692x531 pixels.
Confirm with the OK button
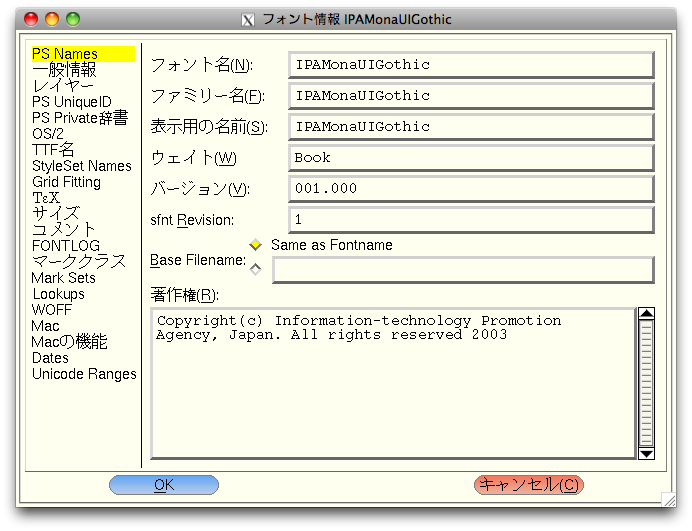(x=164, y=485)
